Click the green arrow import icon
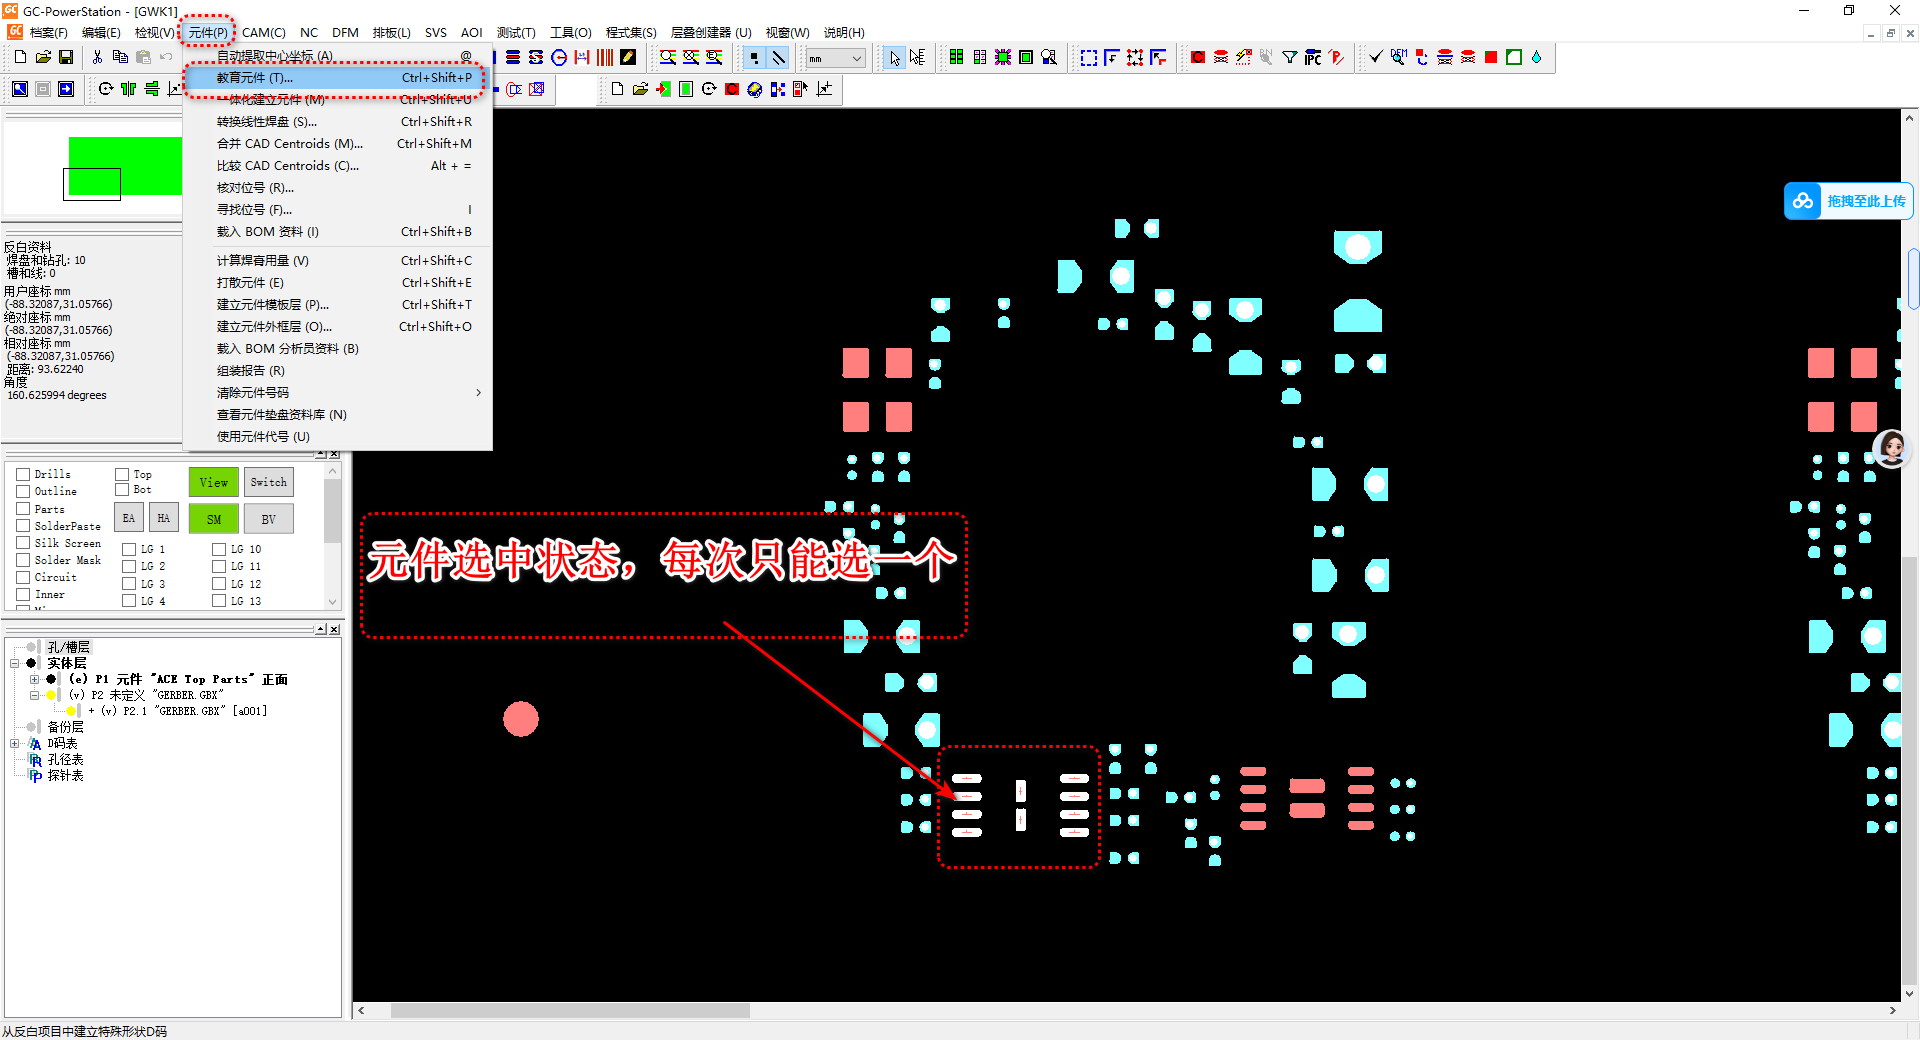This screenshot has height=1040, width=1920. tap(663, 89)
